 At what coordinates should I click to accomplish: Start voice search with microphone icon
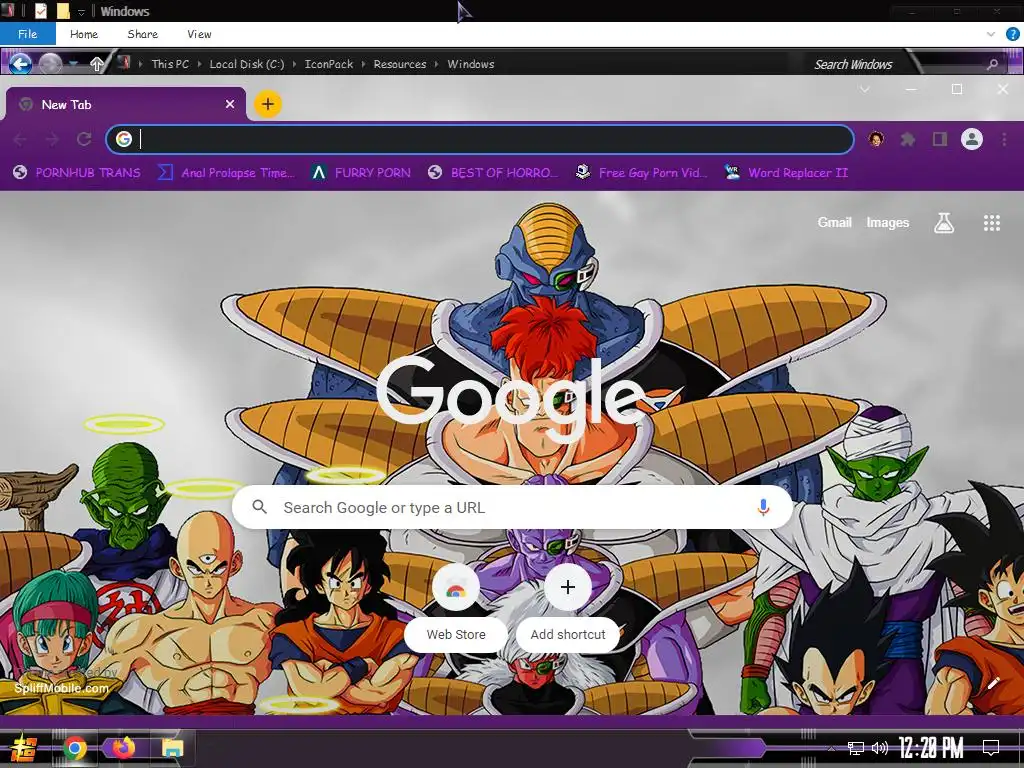click(x=763, y=507)
